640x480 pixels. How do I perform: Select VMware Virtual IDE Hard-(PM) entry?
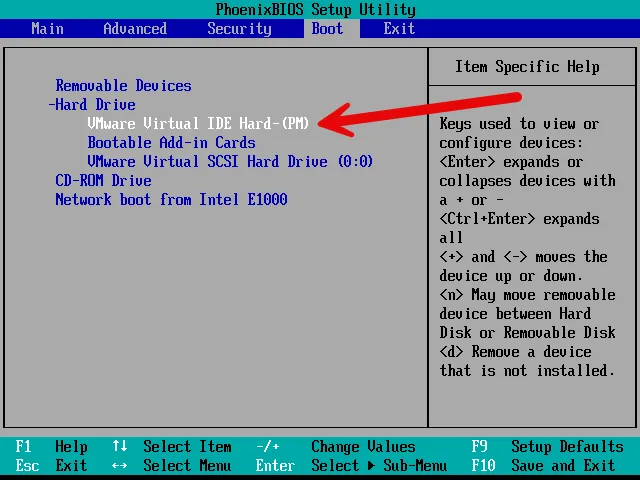(x=198, y=123)
